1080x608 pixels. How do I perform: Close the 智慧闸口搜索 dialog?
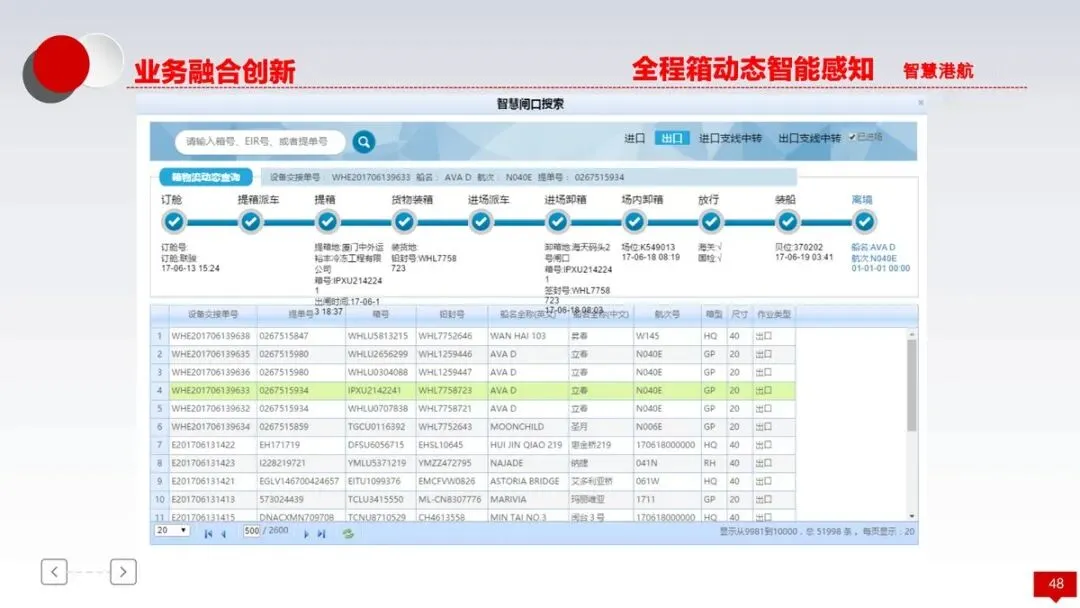[x=921, y=103]
